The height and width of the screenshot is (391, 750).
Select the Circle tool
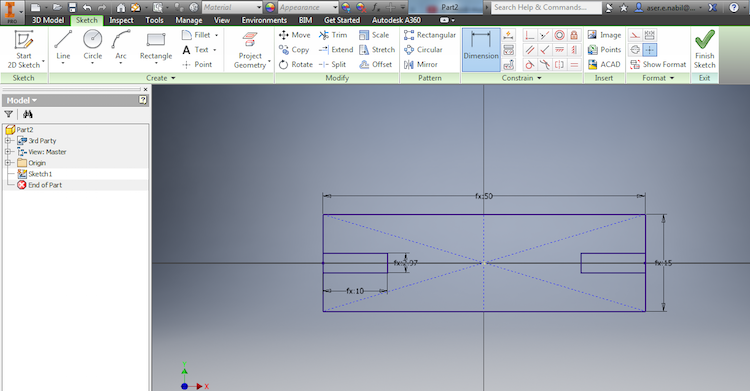pyautogui.click(x=92, y=46)
